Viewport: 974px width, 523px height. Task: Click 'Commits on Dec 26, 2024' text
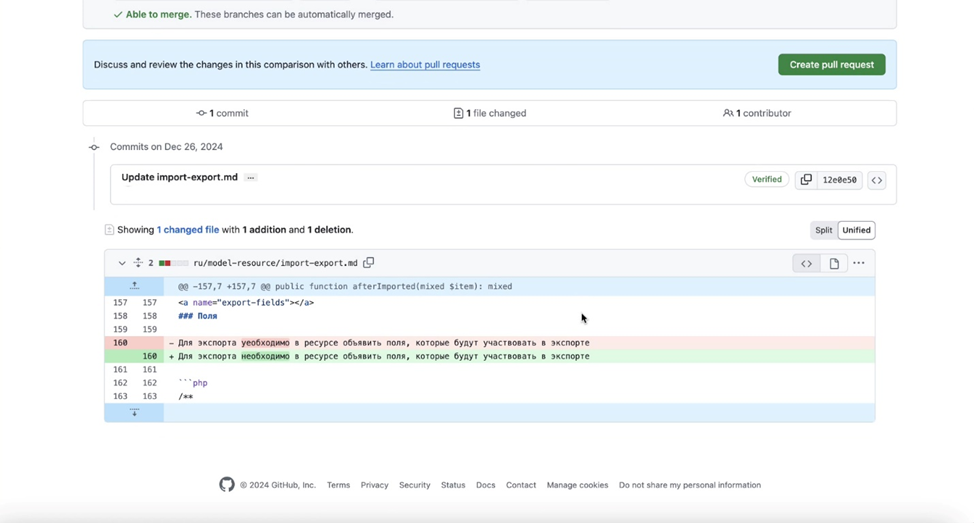click(x=166, y=147)
